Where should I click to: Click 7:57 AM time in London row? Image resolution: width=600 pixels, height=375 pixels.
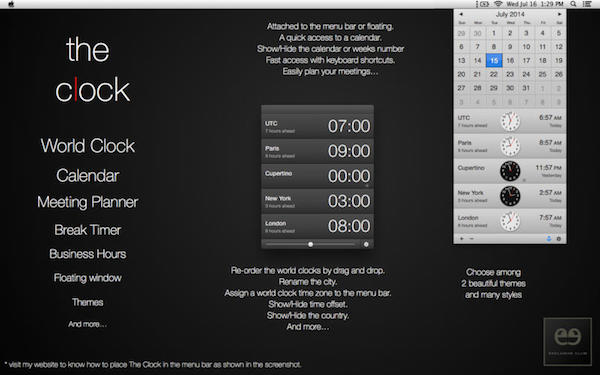click(550, 217)
